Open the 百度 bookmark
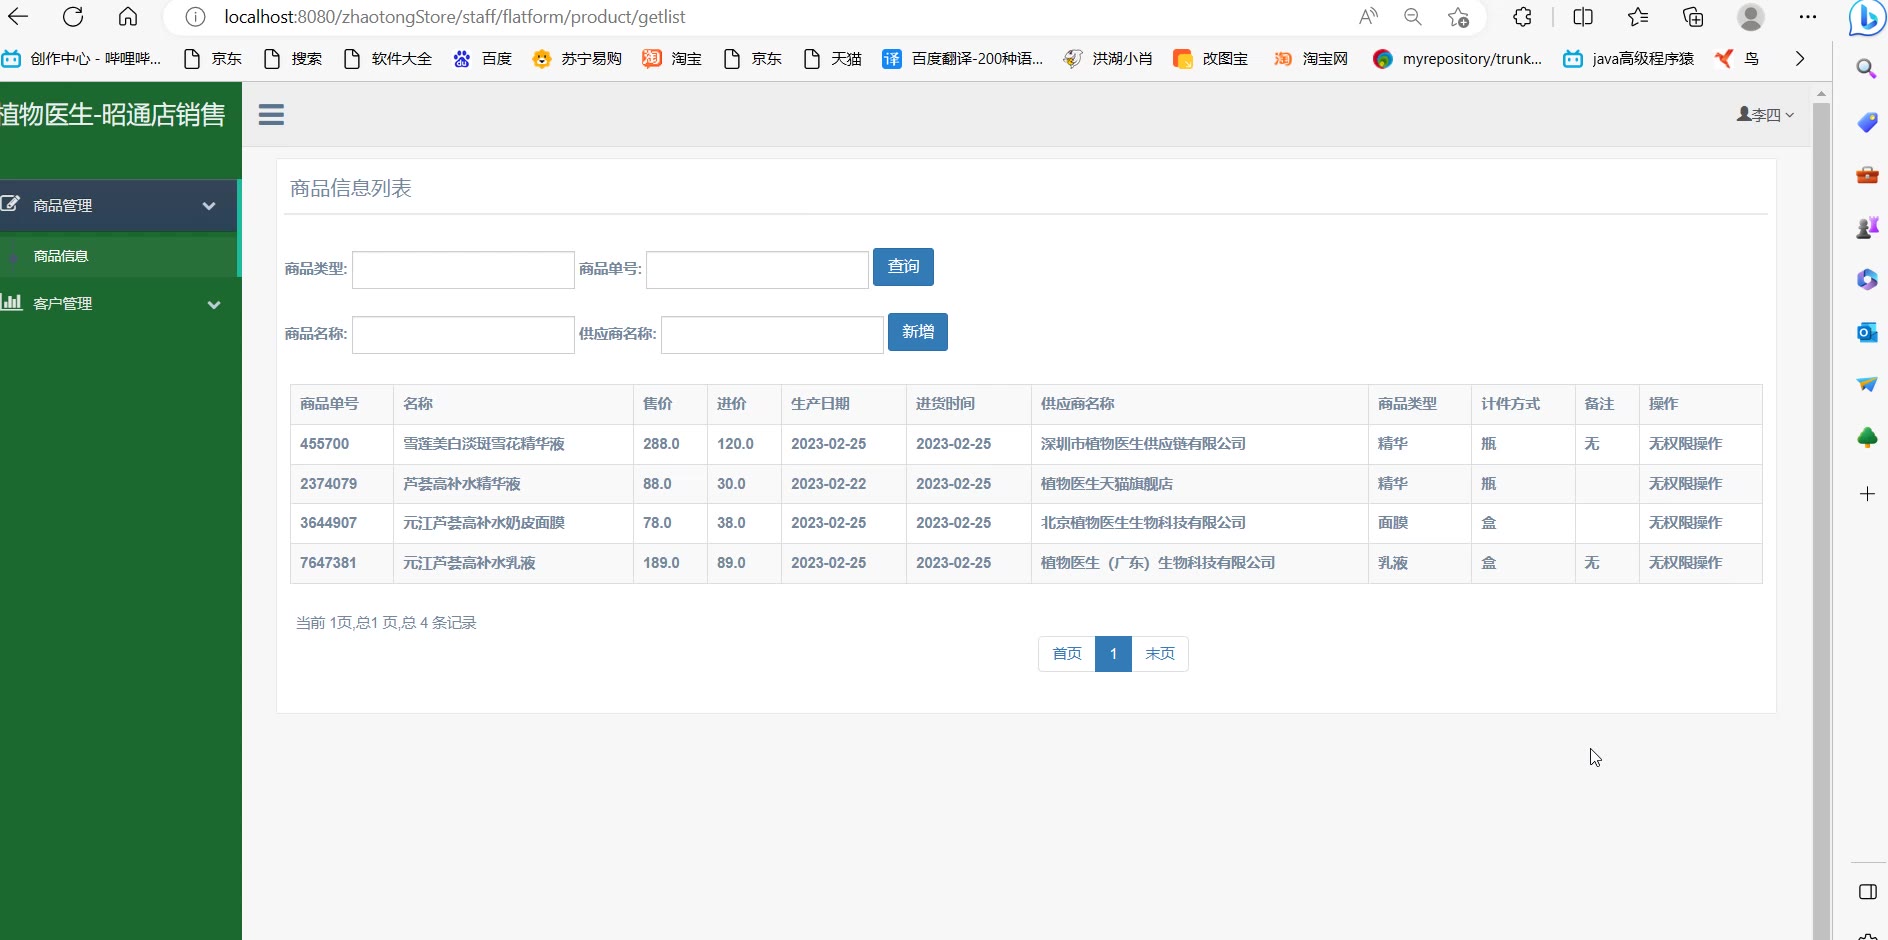This screenshot has height=940, width=1888. (483, 59)
